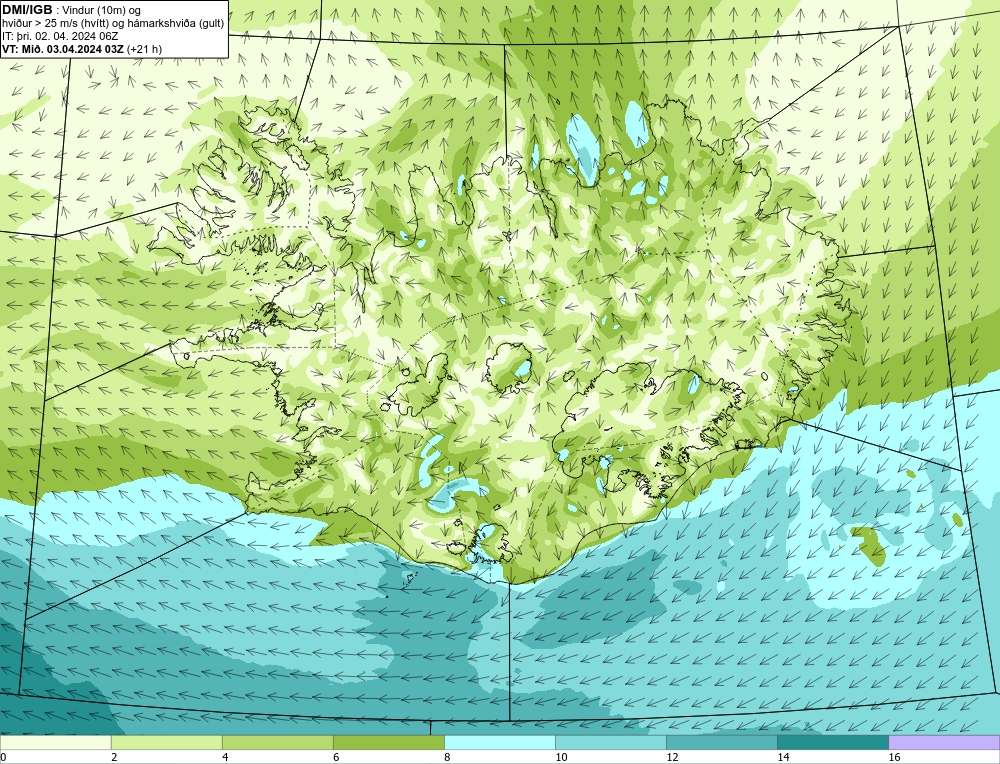Image resolution: width=1000 pixels, height=764 pixels.
Task: Click the 4–6 m/s green legend swatch
Action: (x=277, y=742)
